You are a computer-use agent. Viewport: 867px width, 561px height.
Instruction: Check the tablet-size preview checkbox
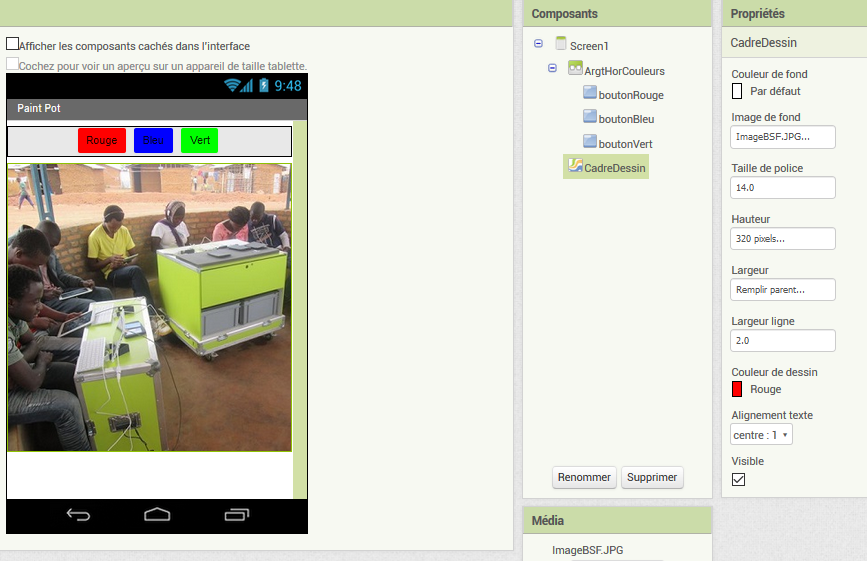(12, 64)
